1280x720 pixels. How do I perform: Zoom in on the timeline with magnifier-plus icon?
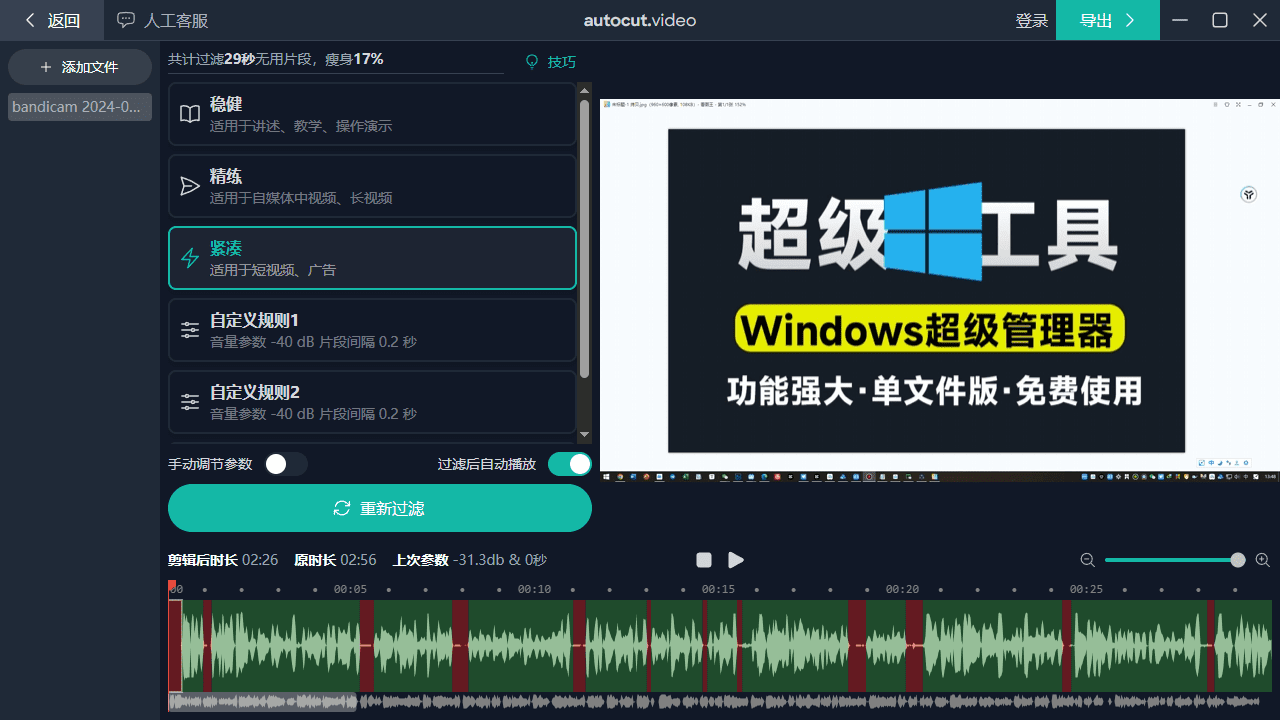pyautogui.click(x=1262, y=560)
